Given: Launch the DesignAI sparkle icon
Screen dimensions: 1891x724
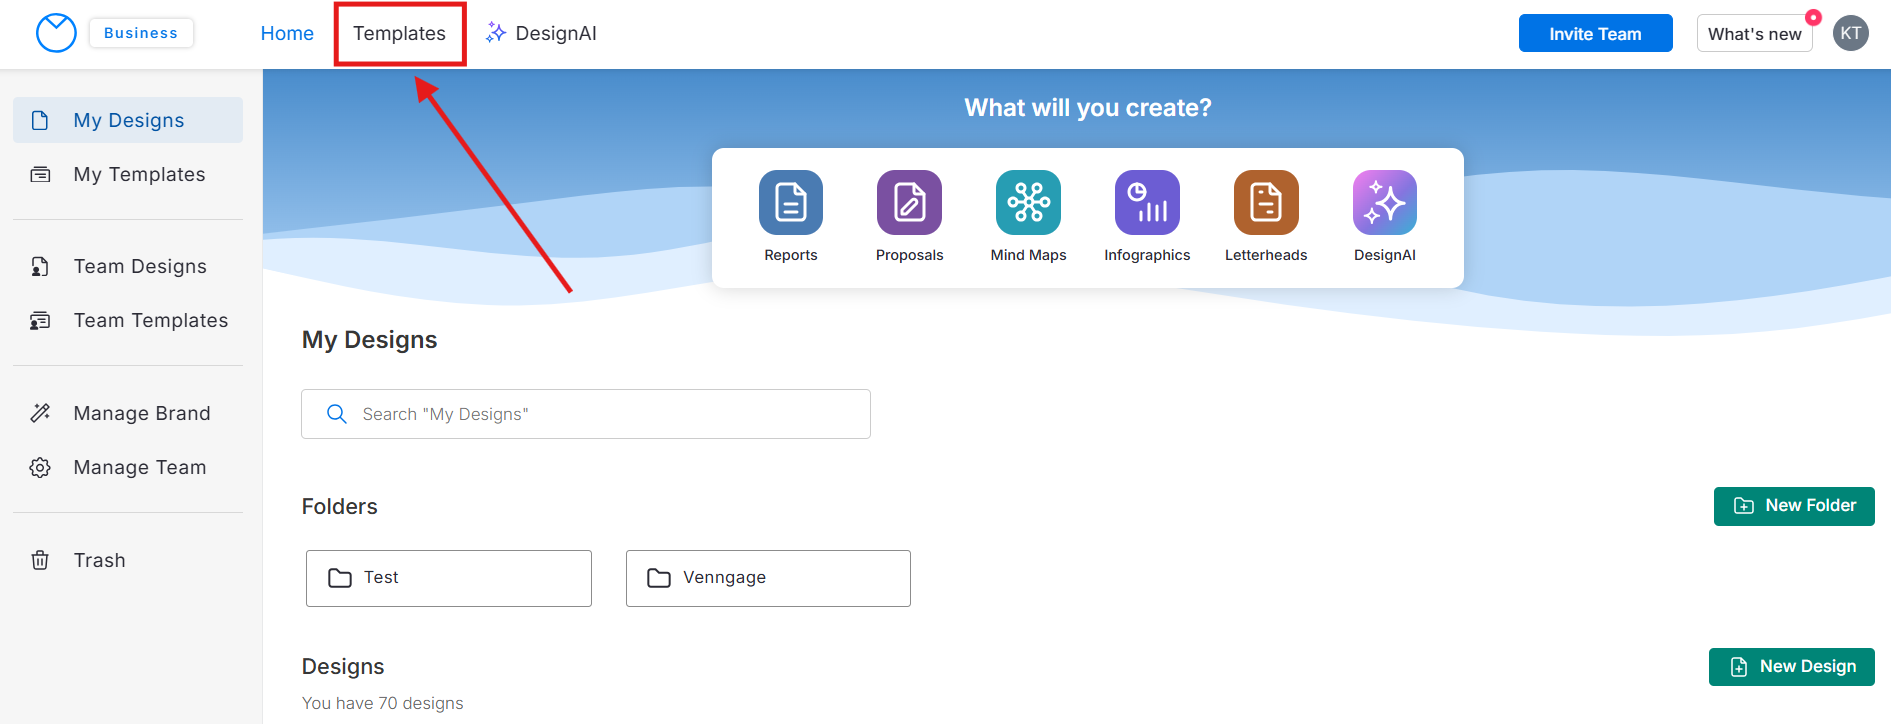Looking at the screenshot, I should [x=1384, y=202].
